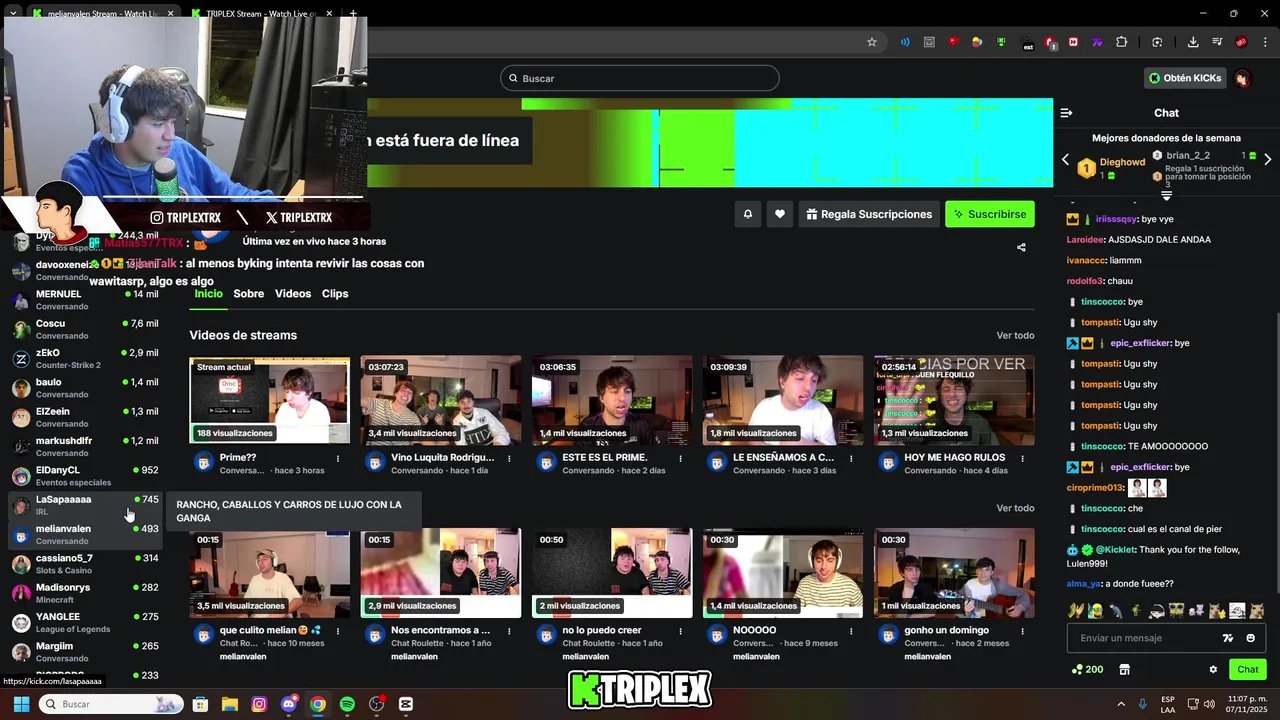Screen dimensions: 1280x720
Task: Open the 'Stream actual' video thumbnail
Action: point(270,400)
